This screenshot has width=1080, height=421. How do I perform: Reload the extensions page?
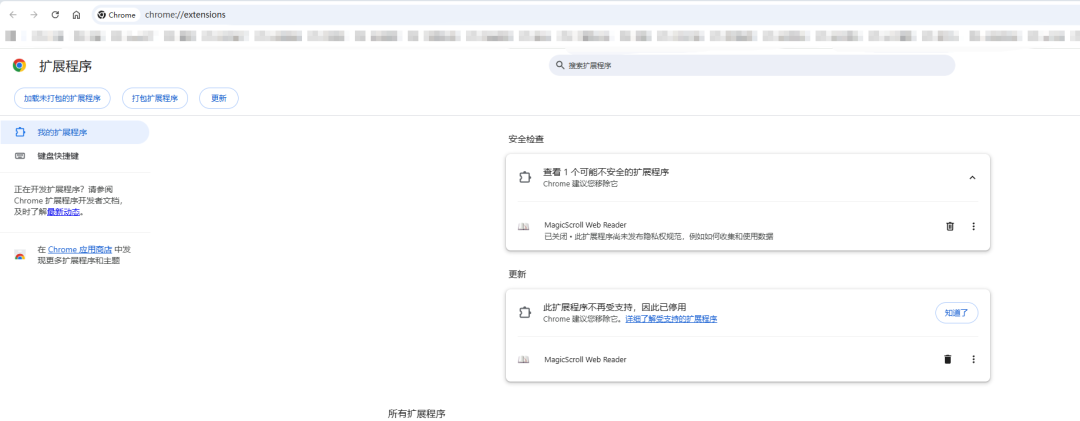pos(55,15)
